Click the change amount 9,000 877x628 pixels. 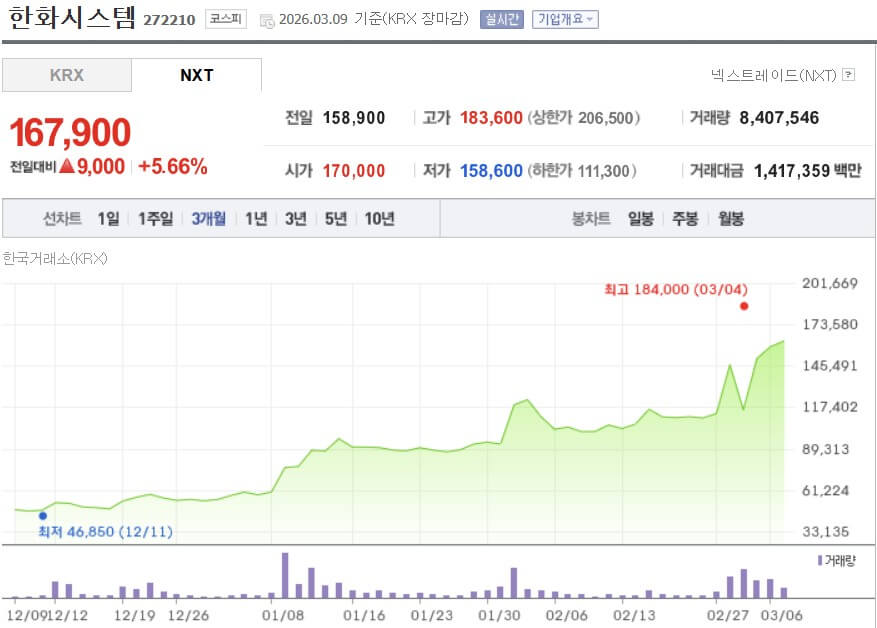101,166
